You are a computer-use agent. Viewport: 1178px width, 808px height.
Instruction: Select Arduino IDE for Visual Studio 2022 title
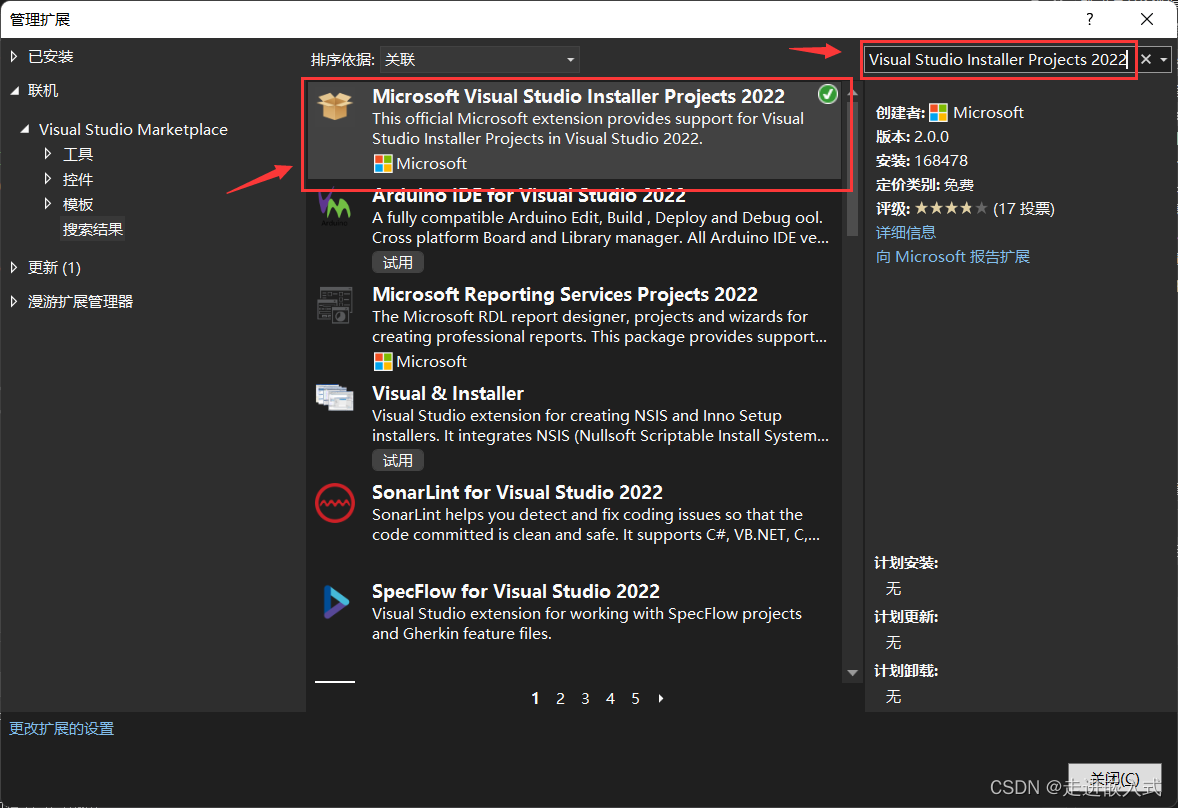529,195
